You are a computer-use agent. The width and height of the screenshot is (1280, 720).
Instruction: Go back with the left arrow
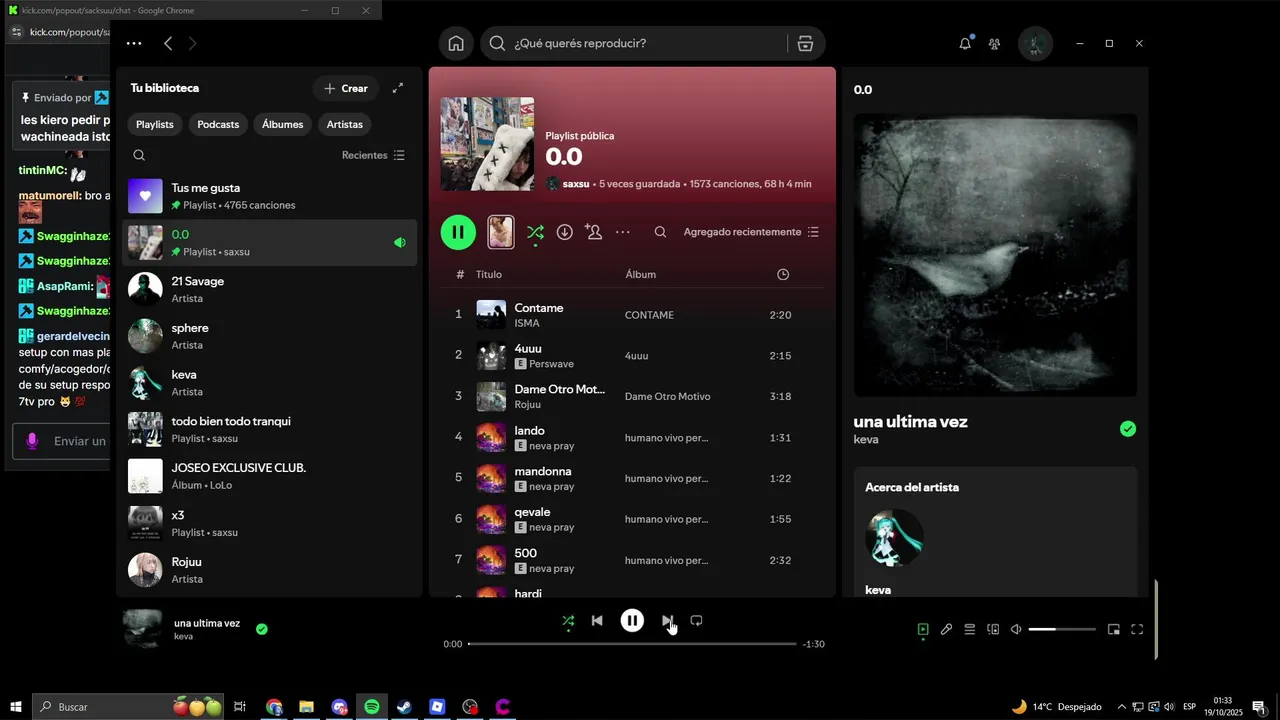click(168, 44)
